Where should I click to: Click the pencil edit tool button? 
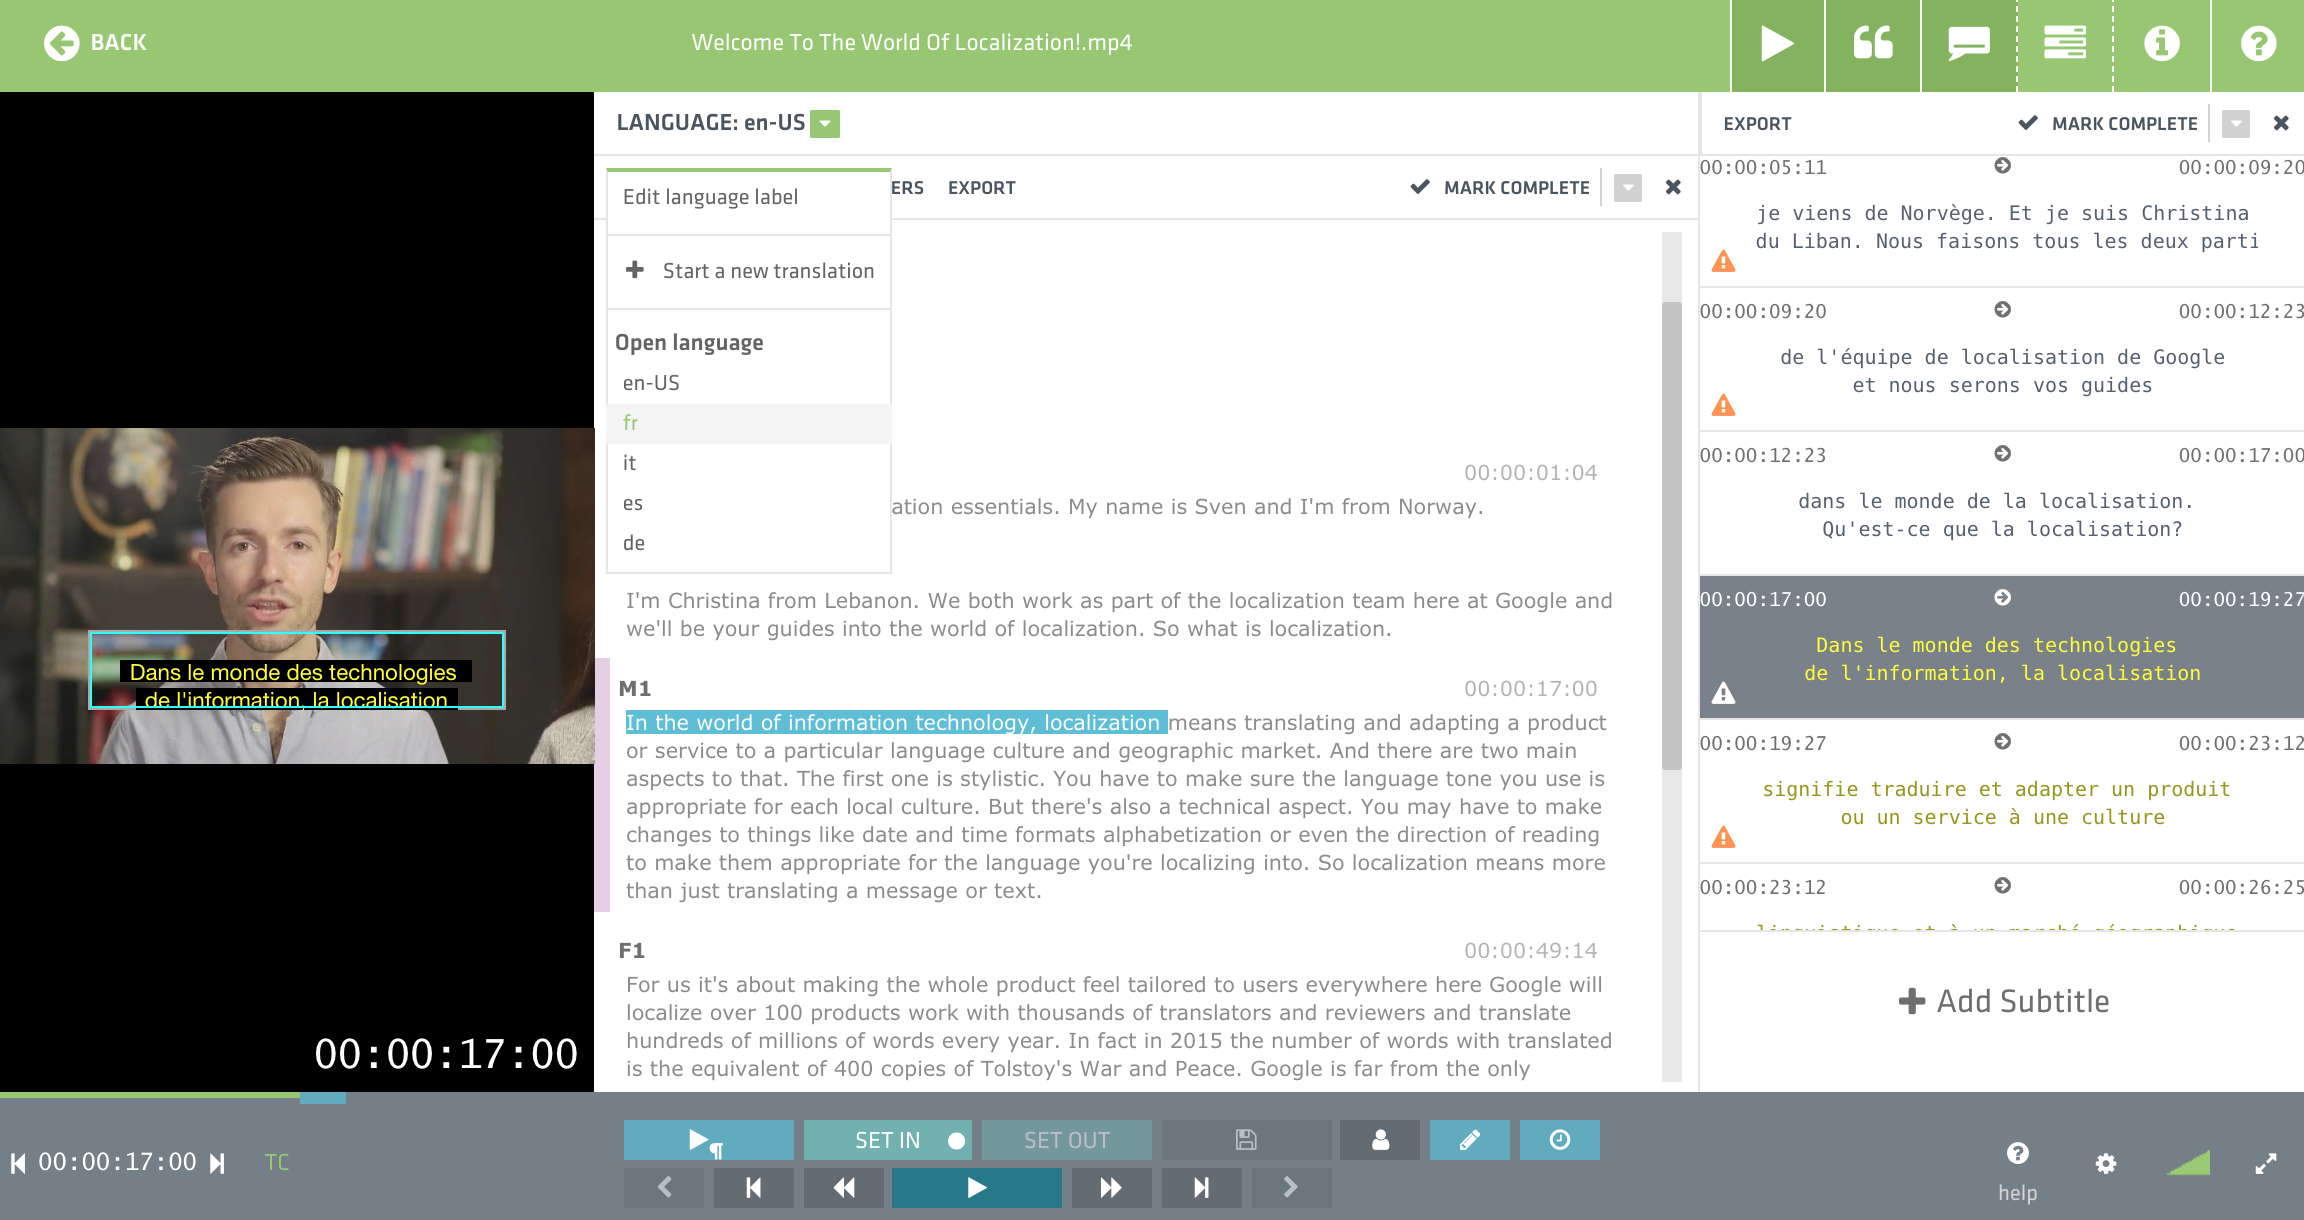point(1469,1140)
